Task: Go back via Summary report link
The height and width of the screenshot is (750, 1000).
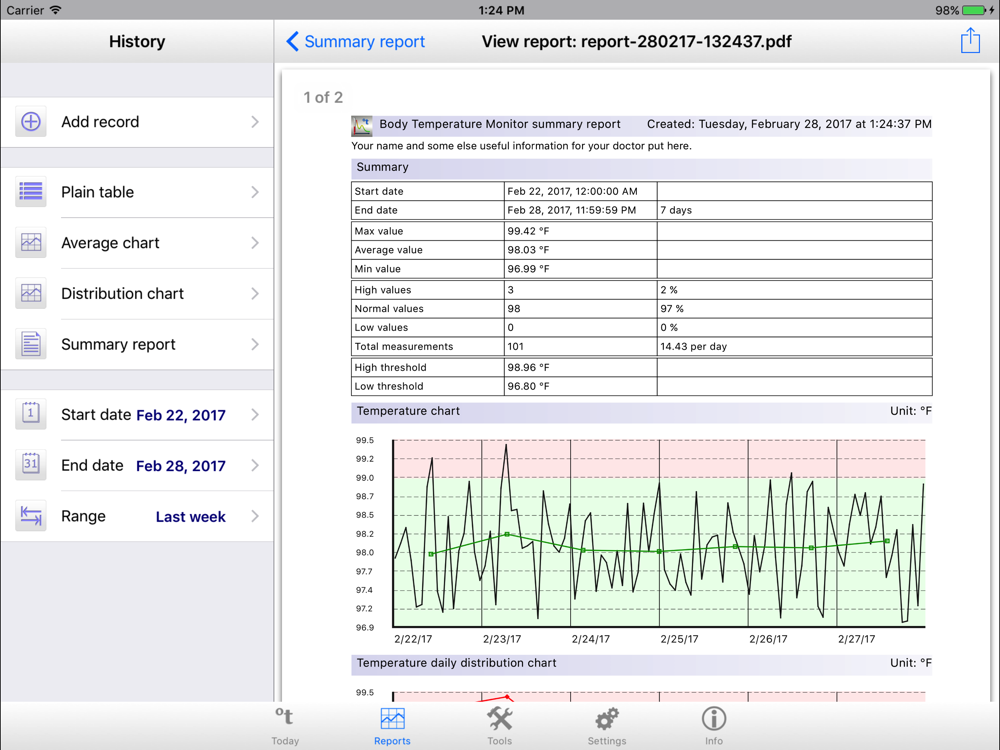Action: tap(356, 42)
